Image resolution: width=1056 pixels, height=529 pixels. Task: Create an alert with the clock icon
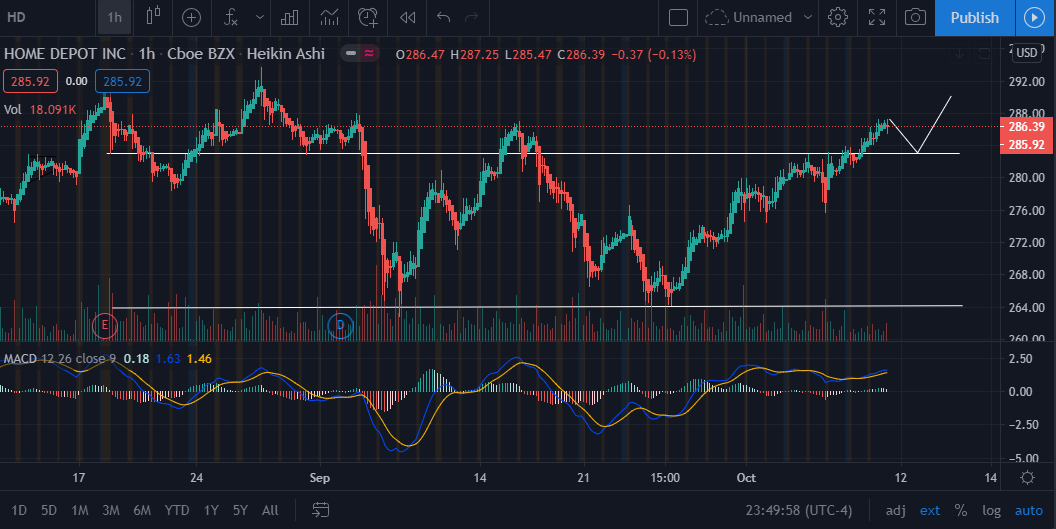click(368, 18)
